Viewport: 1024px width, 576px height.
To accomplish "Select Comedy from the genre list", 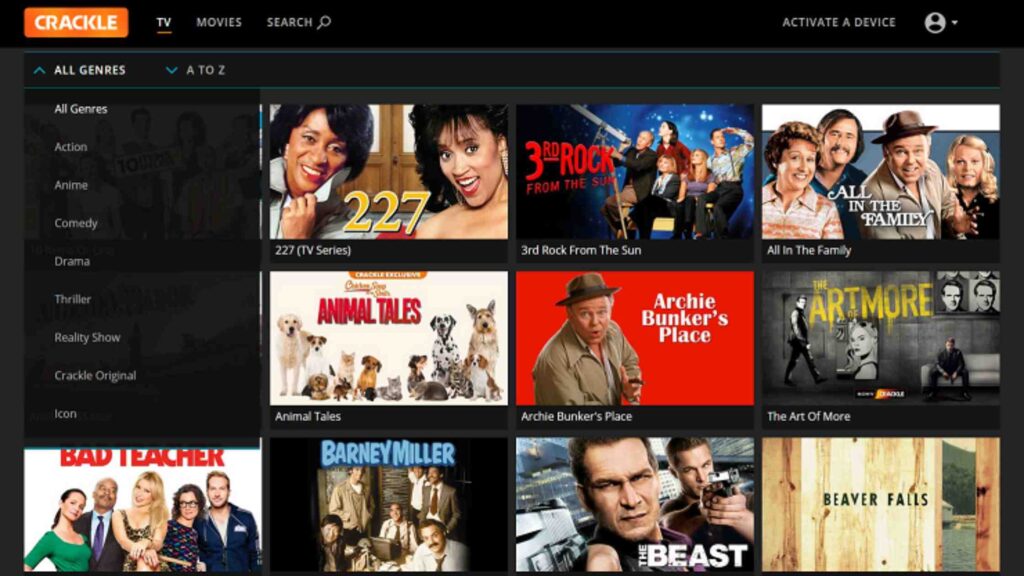I will (x=76, y=223).
